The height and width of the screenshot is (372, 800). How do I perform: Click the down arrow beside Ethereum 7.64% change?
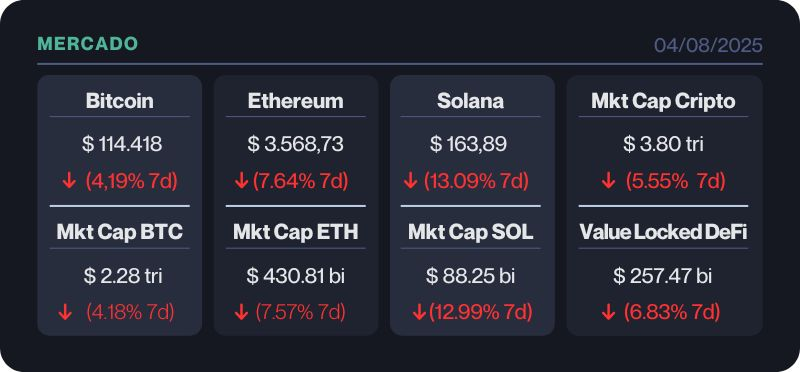pyautogui.click(x=241, y=182)
